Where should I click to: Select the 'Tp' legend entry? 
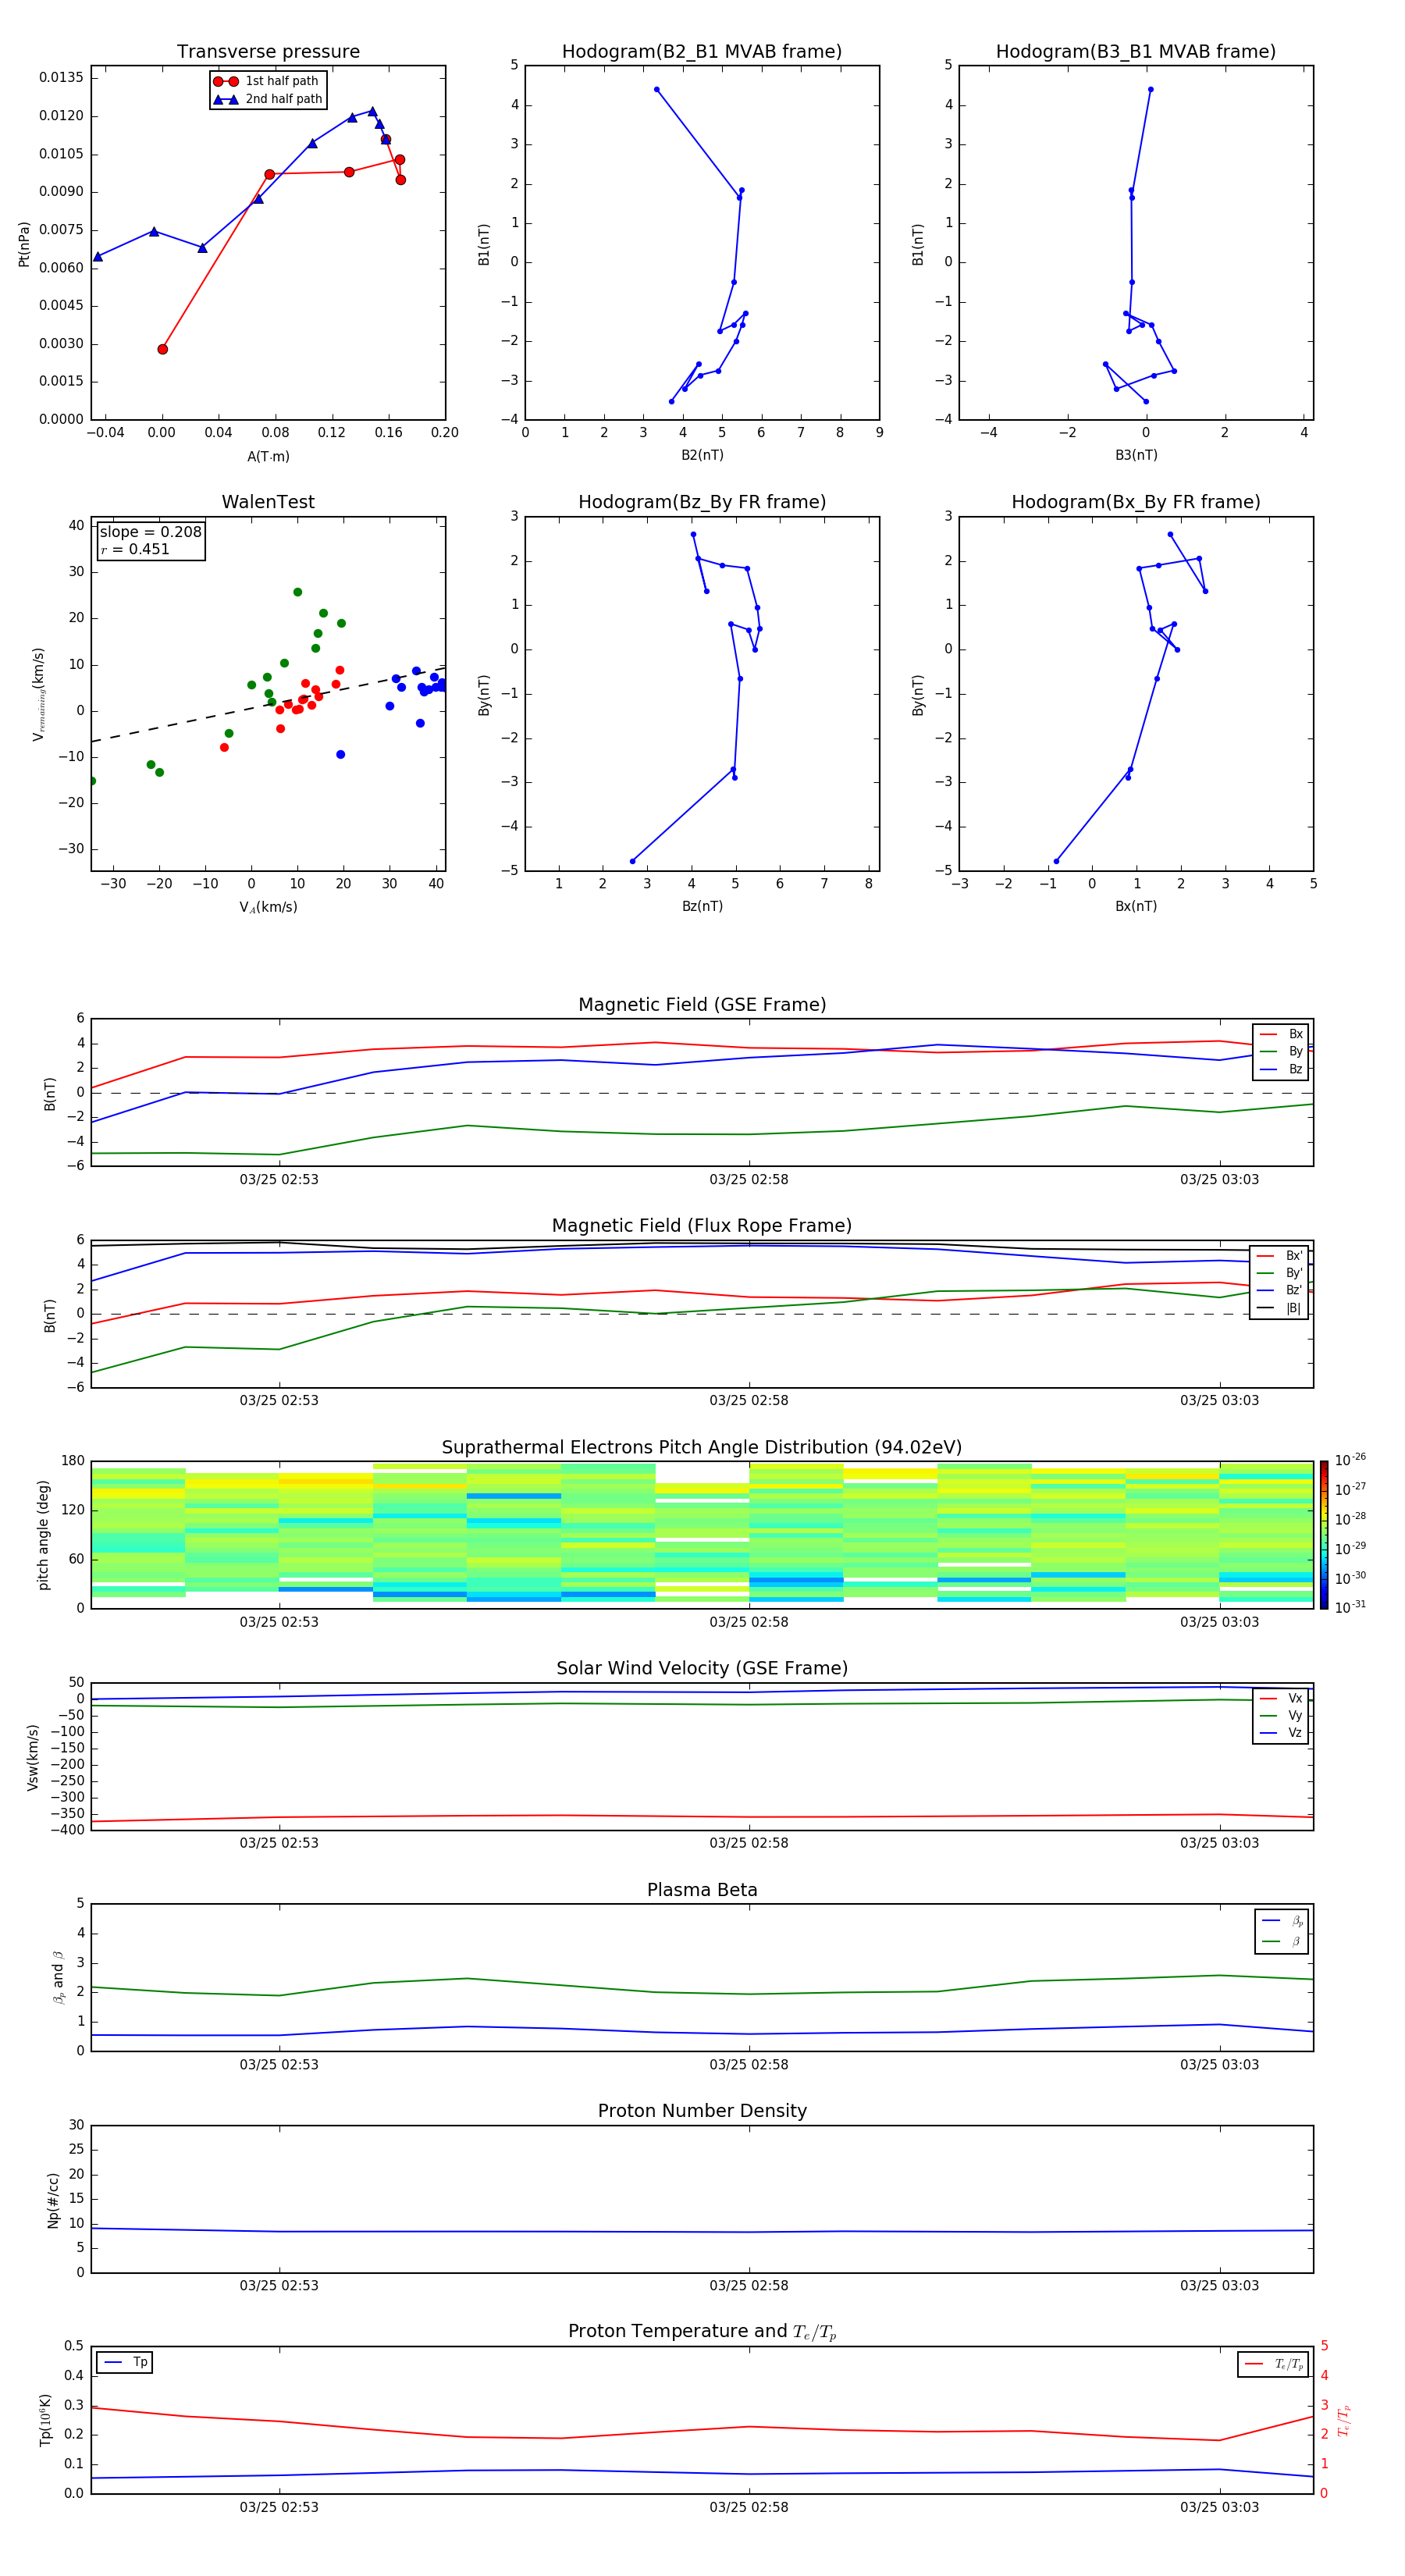(x=125, y=2362)
